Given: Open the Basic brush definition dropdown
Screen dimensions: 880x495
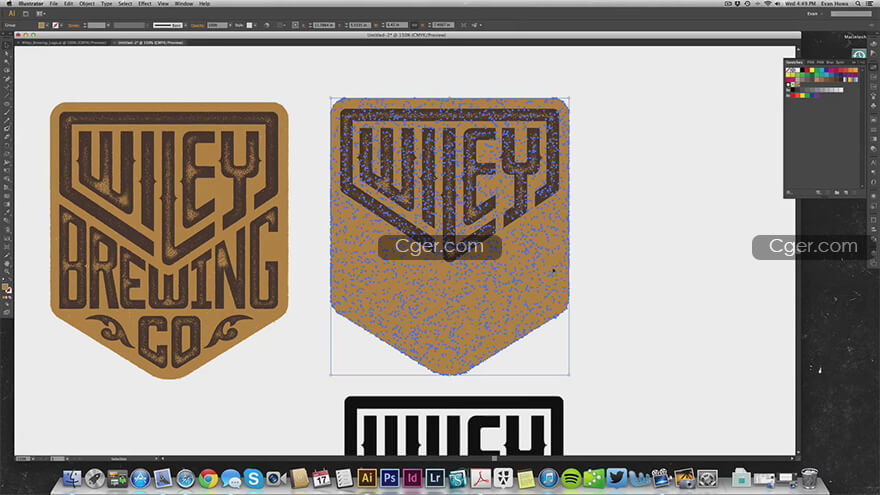Looking at the screenshot, I should click(185, 25).
